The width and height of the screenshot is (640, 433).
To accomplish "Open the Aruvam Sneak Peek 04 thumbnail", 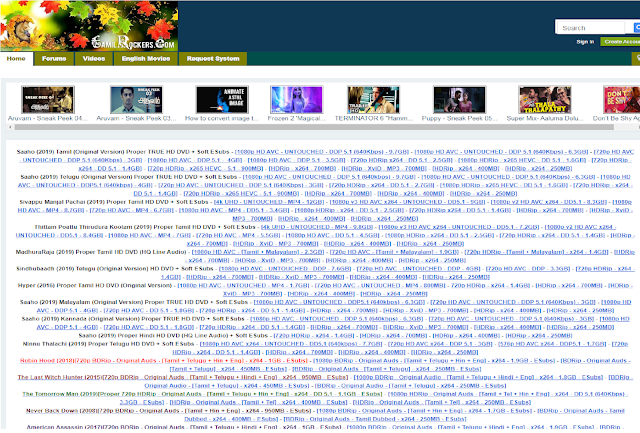I will 48,100.
